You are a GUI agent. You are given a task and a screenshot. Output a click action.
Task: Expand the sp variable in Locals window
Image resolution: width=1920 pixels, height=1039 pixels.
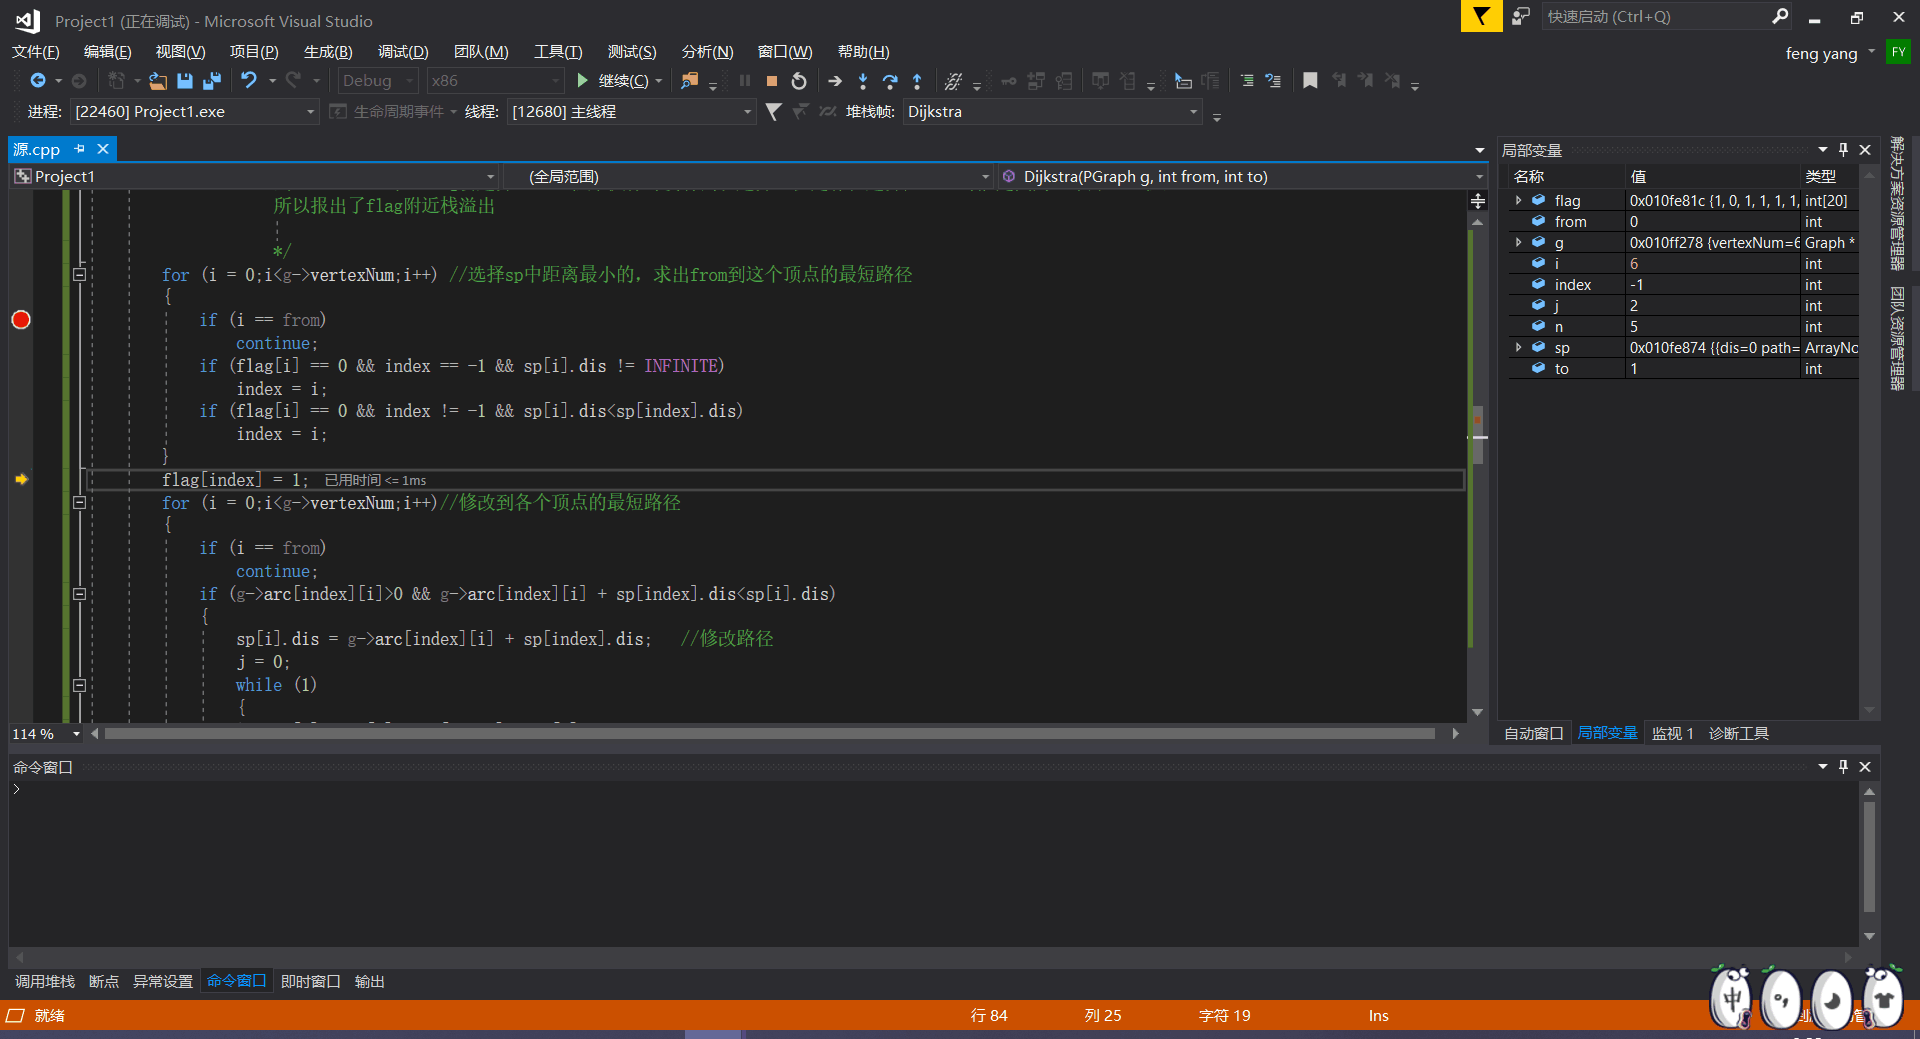[1519, 347]
